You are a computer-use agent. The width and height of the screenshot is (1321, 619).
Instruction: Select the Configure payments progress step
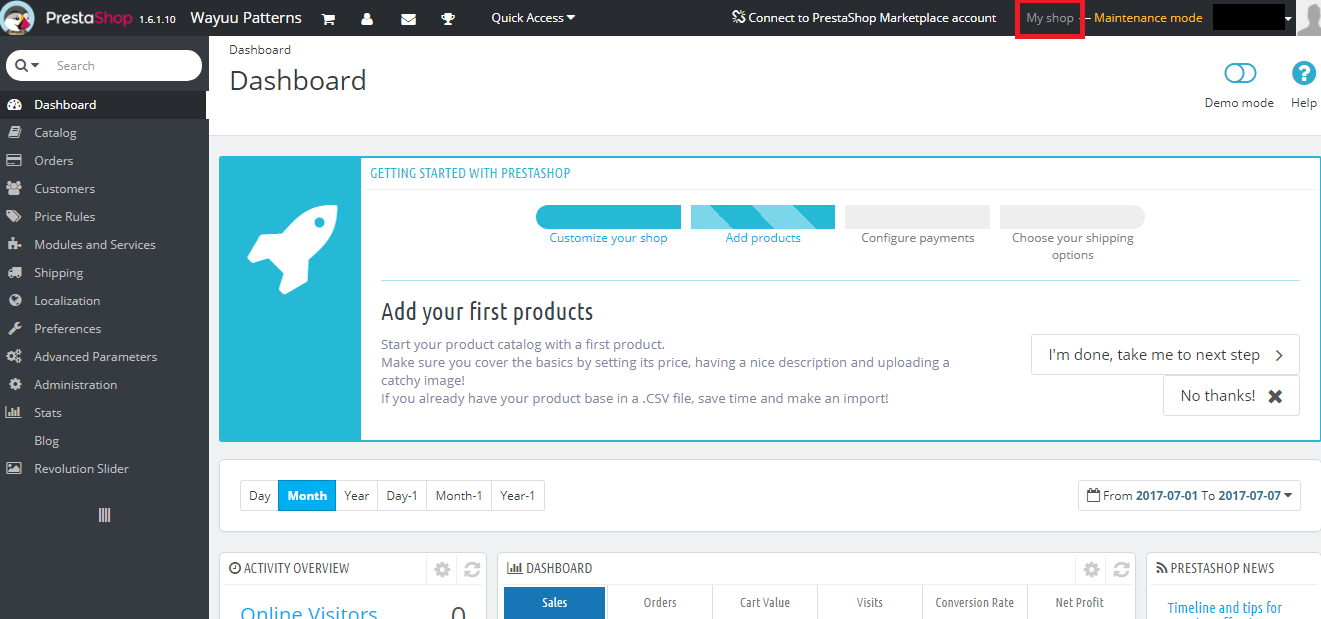917,225
